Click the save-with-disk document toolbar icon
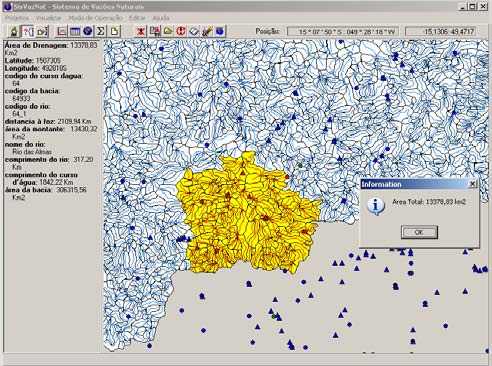 tap(154, 31)
